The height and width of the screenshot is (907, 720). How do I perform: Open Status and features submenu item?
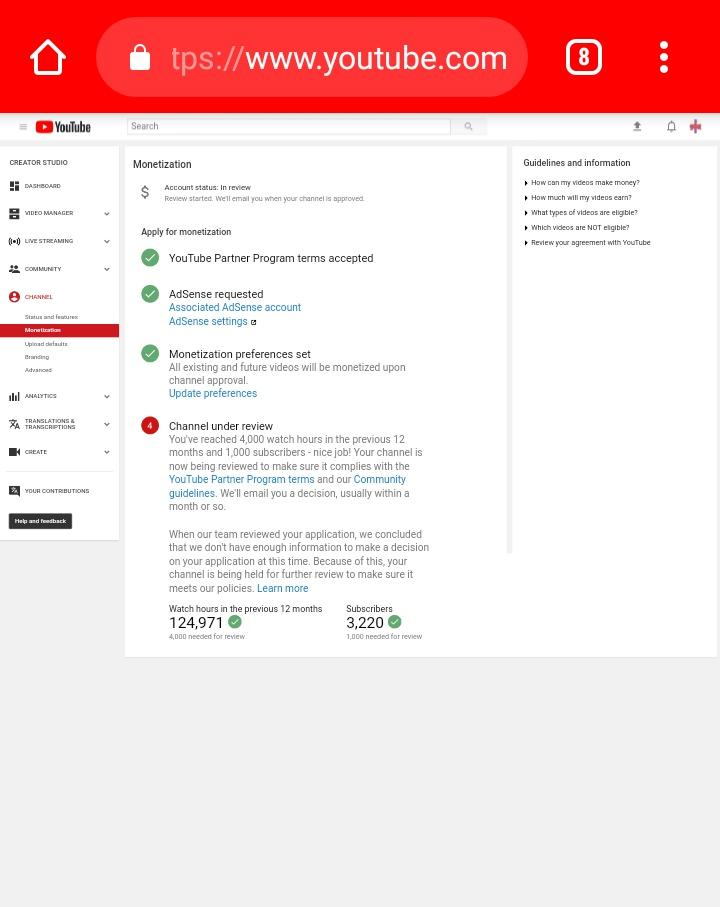pyautogui.click(x=51, y=317)
